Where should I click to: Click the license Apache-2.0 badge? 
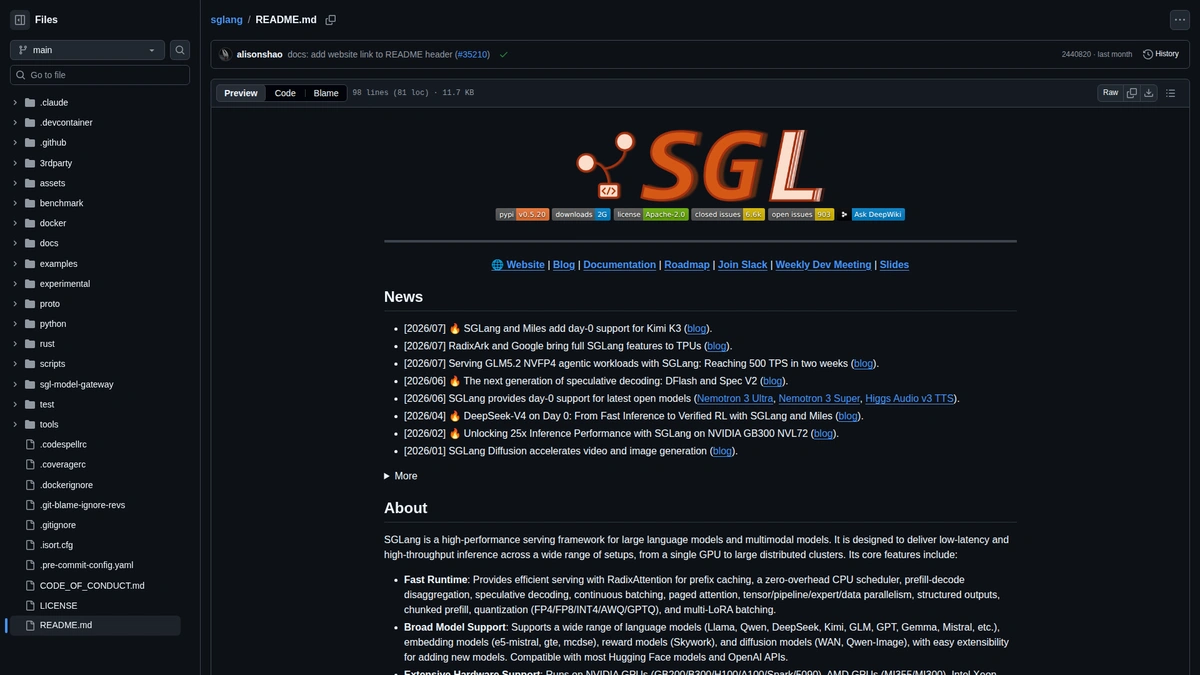pos(651,214)
